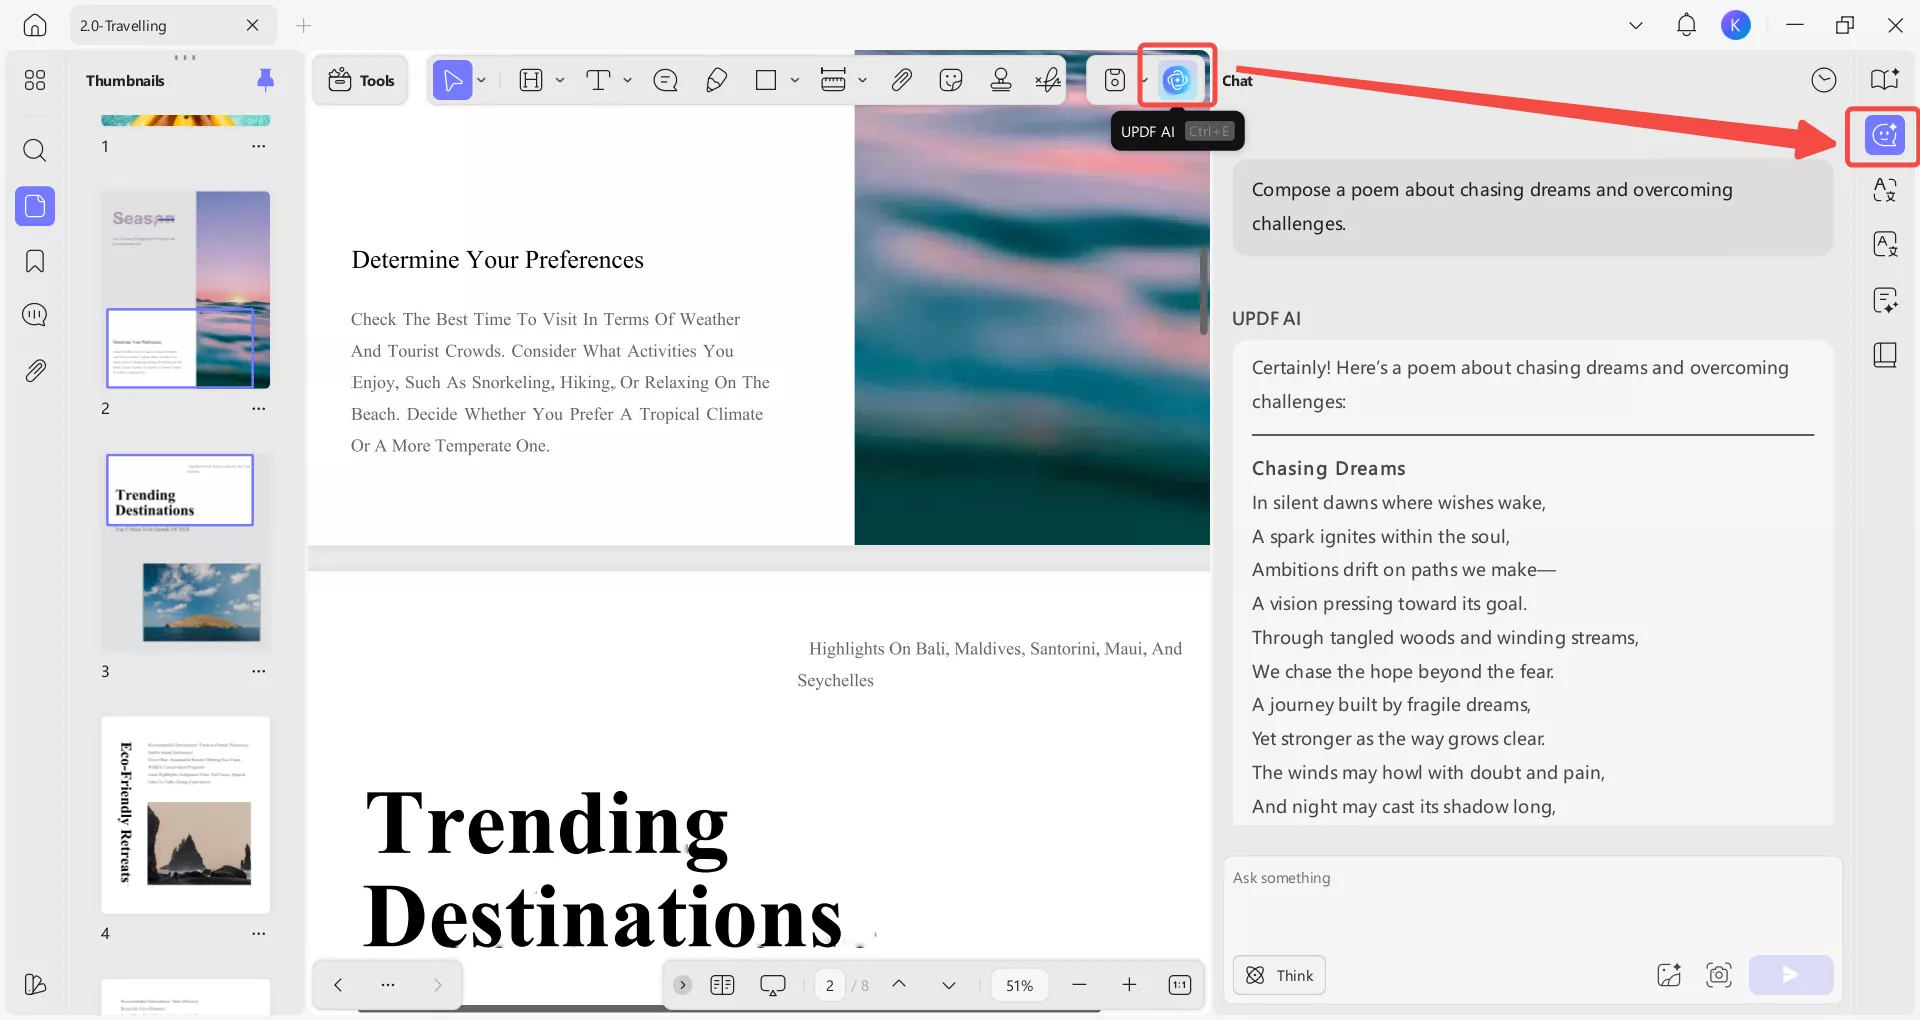Screen dimensions: 1920x1020
Task: Click the screenshot capture icon in chat
Action: (1719, 975)
